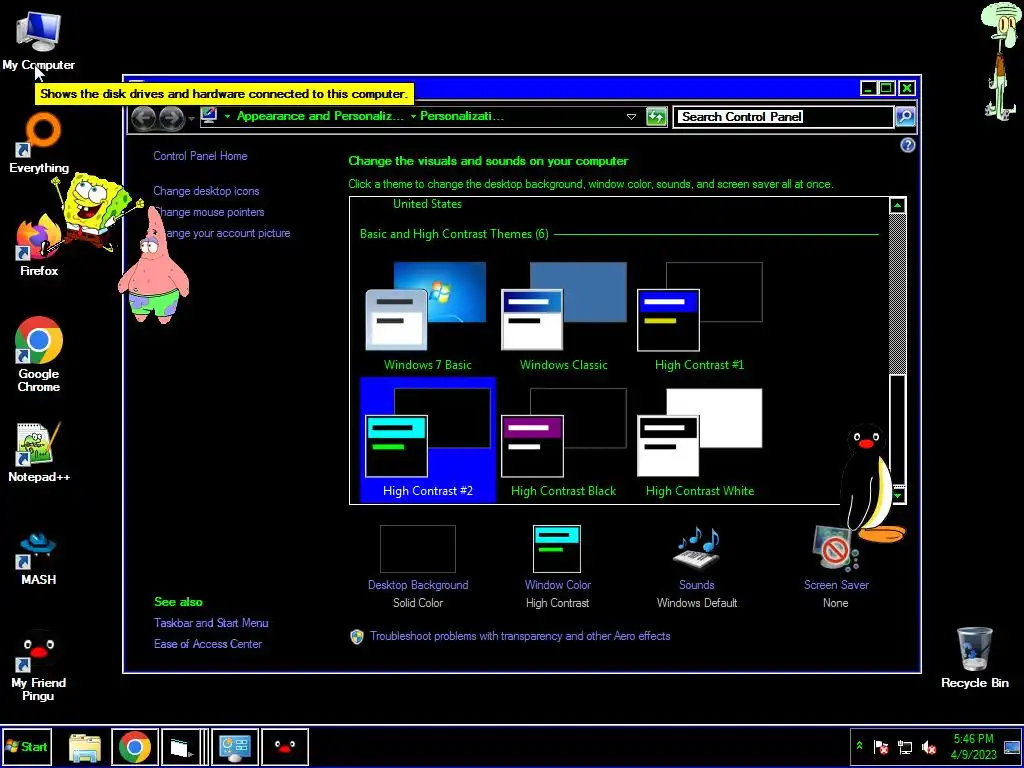The height and width of the screenshot is (768, 1024).
Task: Open the Action Center flag icon
Action: click(881, 746)
